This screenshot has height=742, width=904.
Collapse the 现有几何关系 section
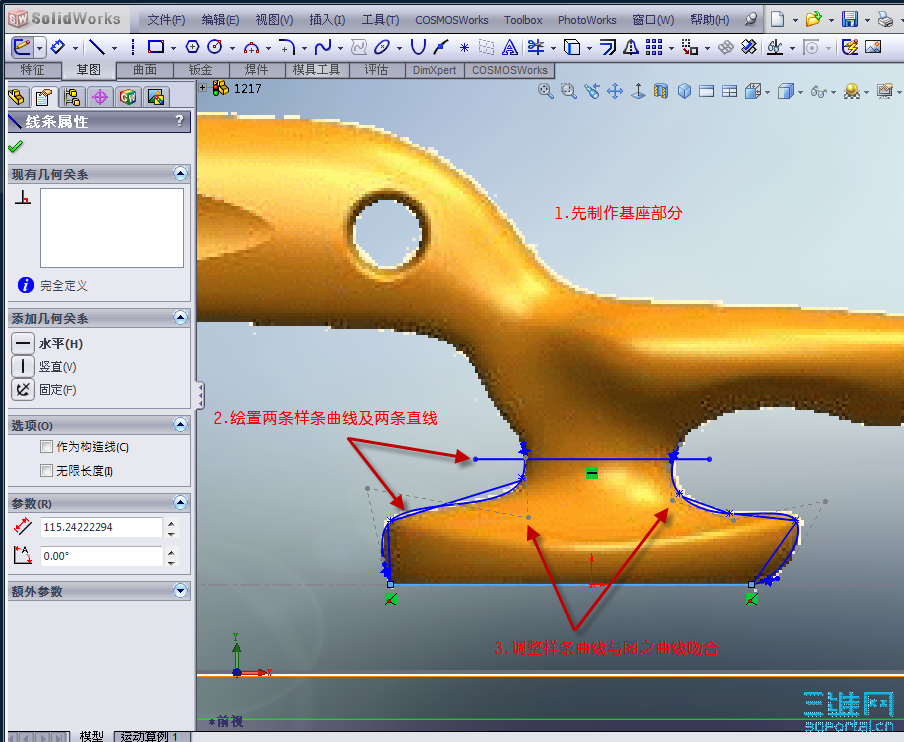(180, 174)
